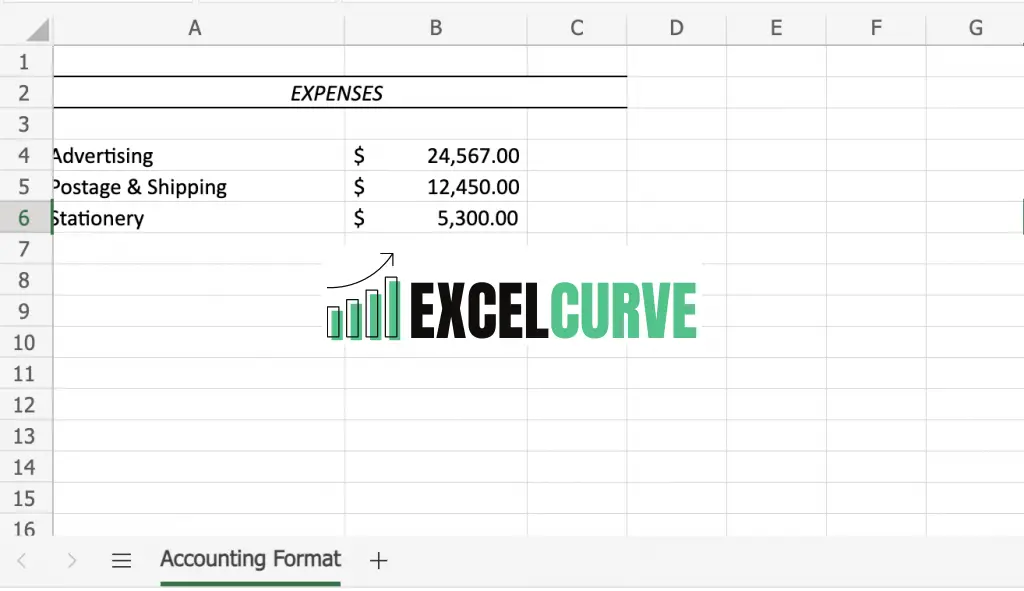
Task: Click the EXPENSES title cell
Action: tap(340, 93)
